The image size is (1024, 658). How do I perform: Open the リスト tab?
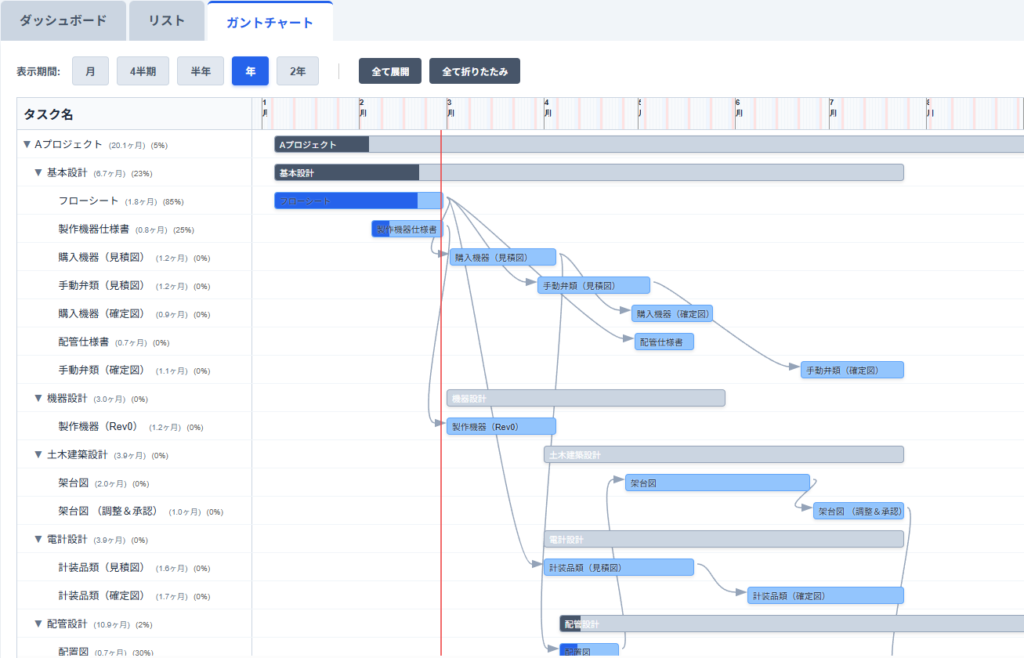click(x=166, y=21)
